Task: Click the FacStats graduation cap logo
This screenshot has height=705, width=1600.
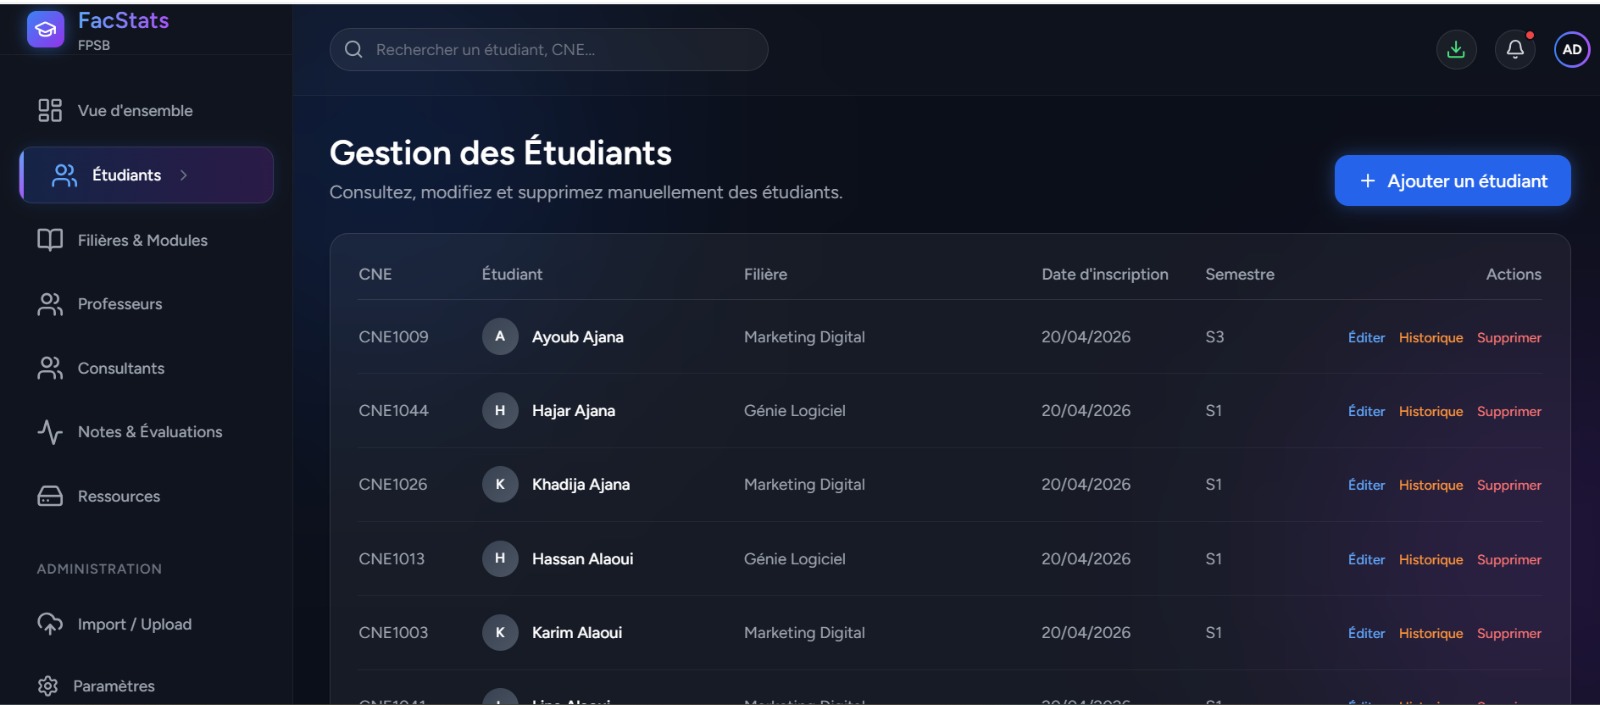Action: 45,29
